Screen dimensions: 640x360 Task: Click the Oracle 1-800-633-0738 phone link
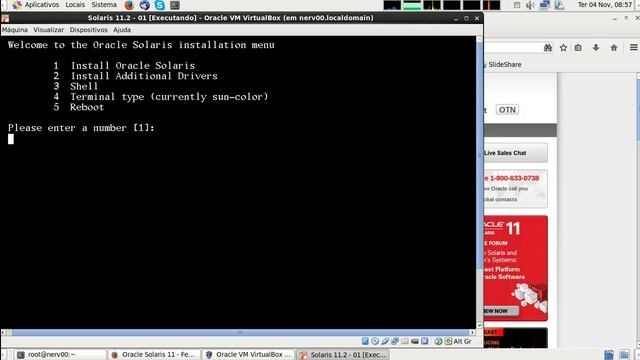[x=514, y=178]
